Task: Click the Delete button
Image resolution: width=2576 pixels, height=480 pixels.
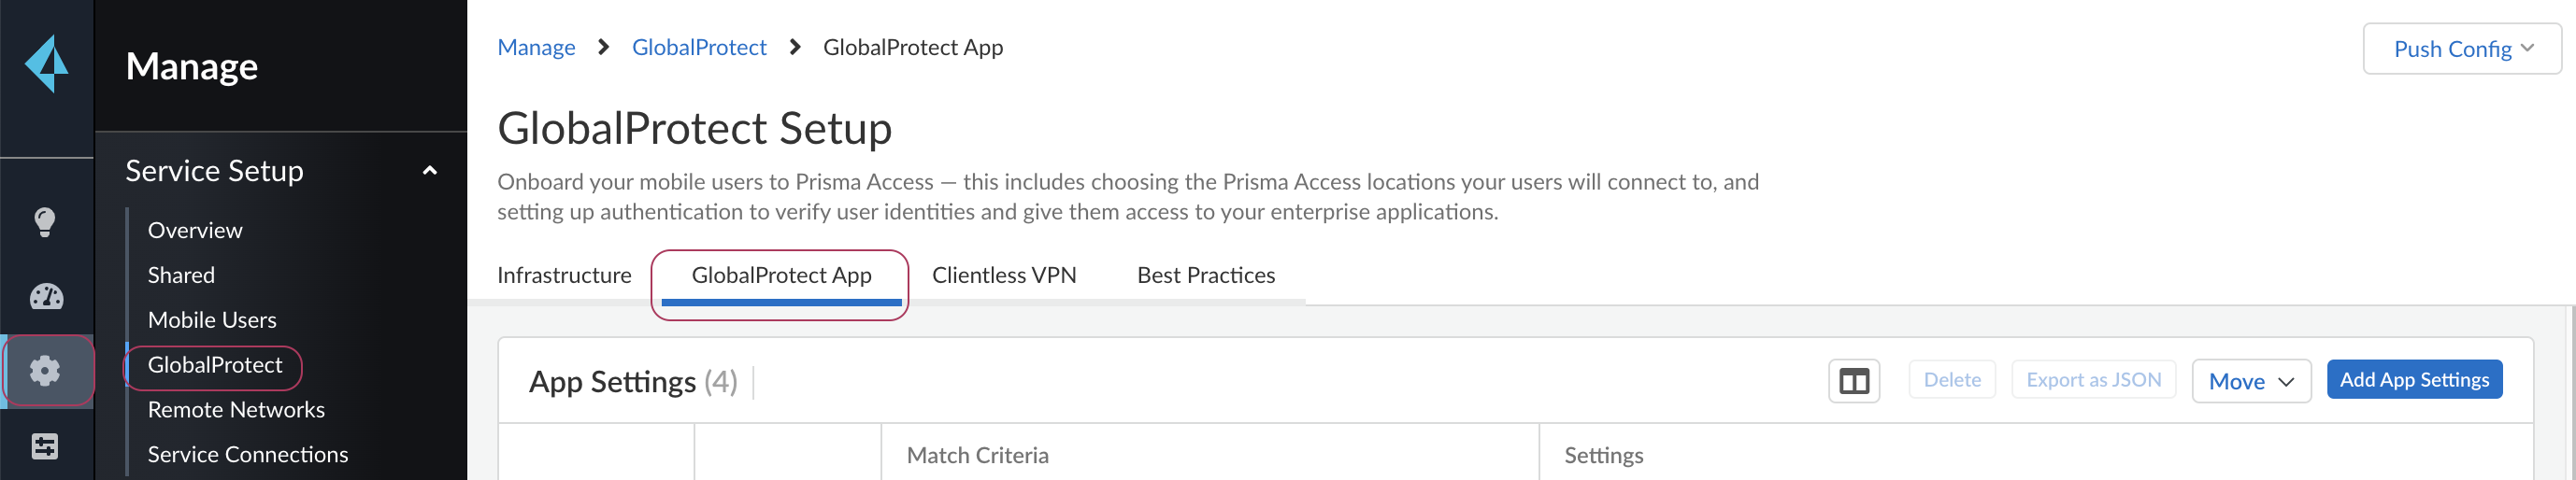Action: 1951,380
